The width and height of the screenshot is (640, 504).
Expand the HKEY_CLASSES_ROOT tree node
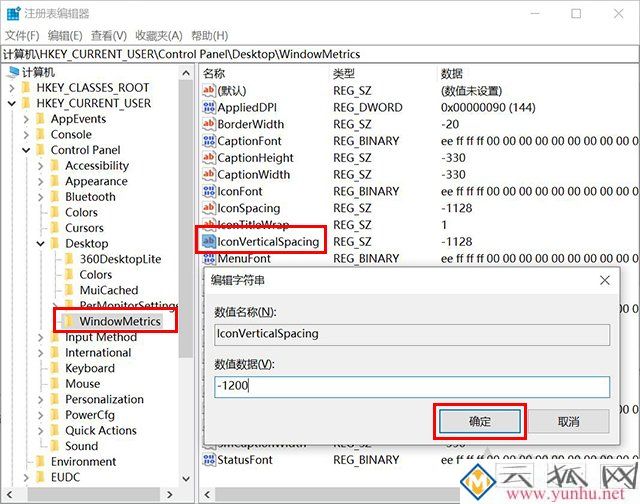(11, 88)
